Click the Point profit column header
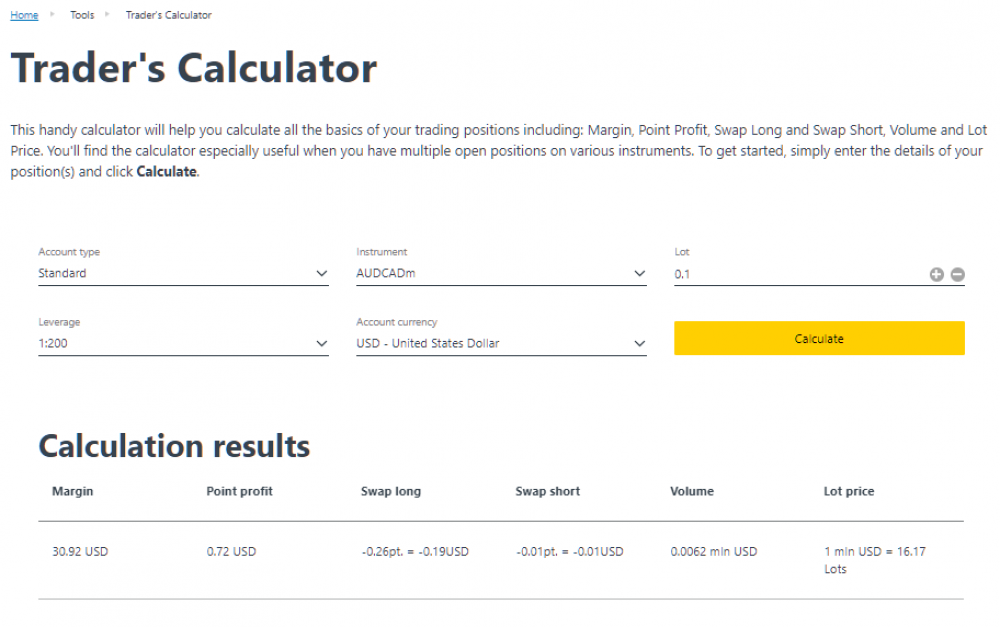The width and height of the screenshot is (1000, 627). tap(239, 491)
